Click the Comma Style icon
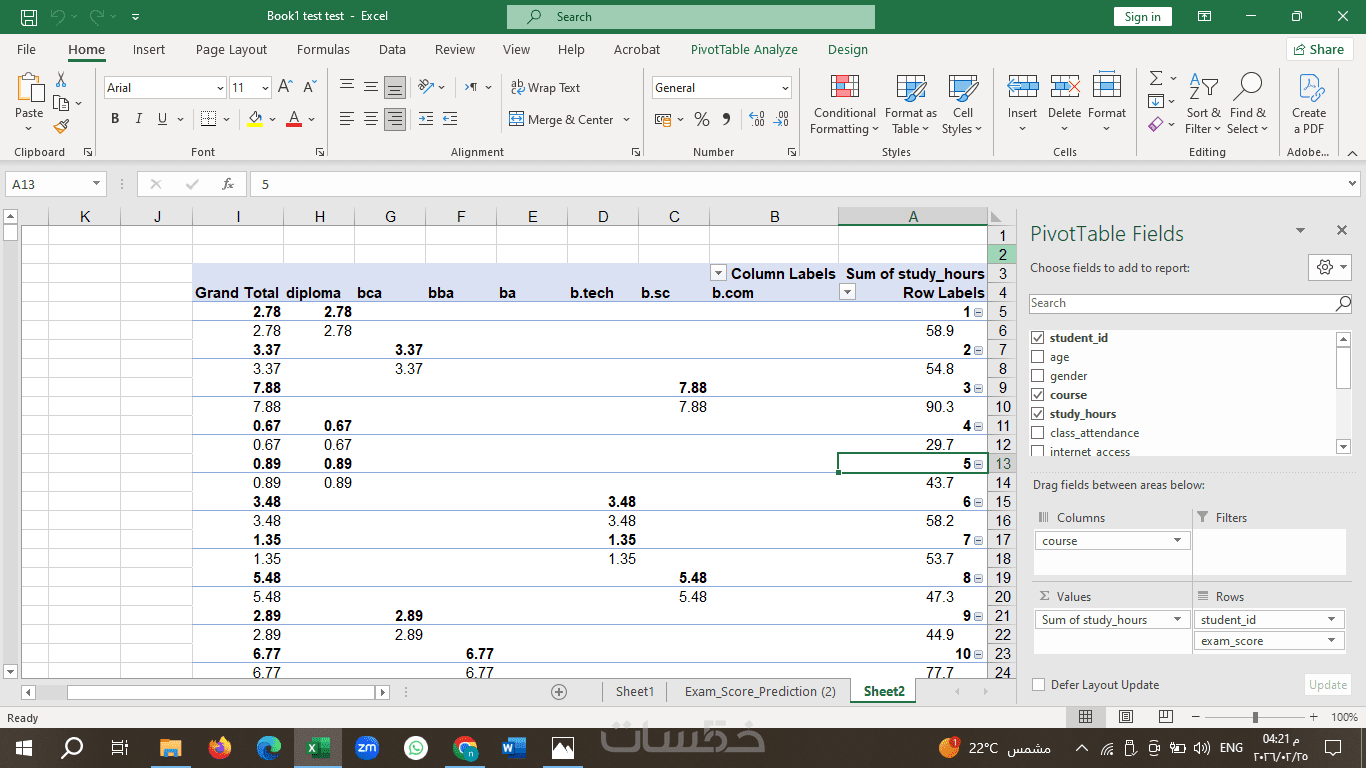 726,119
